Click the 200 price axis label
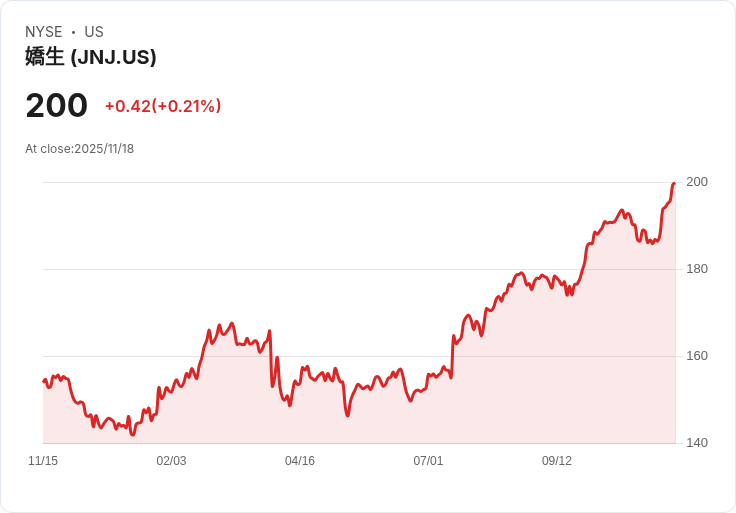 [x=697, y=182]
